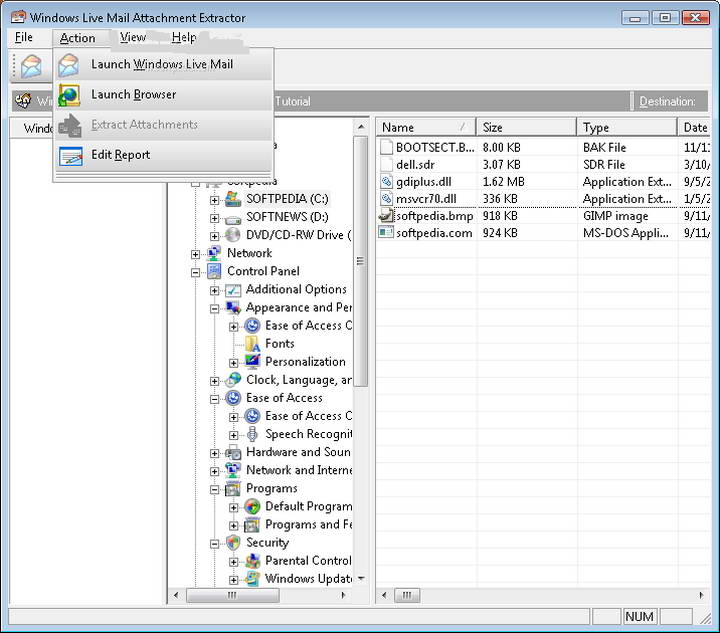Click the gdiplus.dll file icon
The image size is (720, 633).
coord(386,182)
